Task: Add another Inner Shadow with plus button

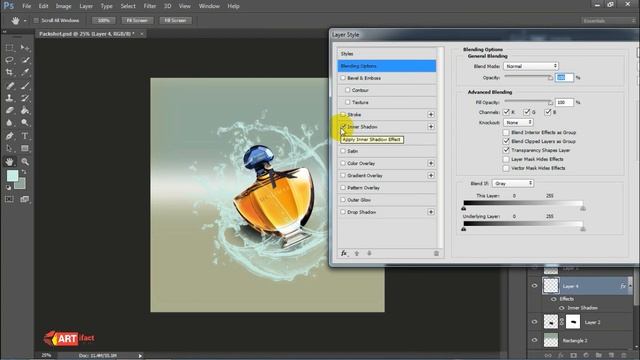Action: (x=431, y=127)
